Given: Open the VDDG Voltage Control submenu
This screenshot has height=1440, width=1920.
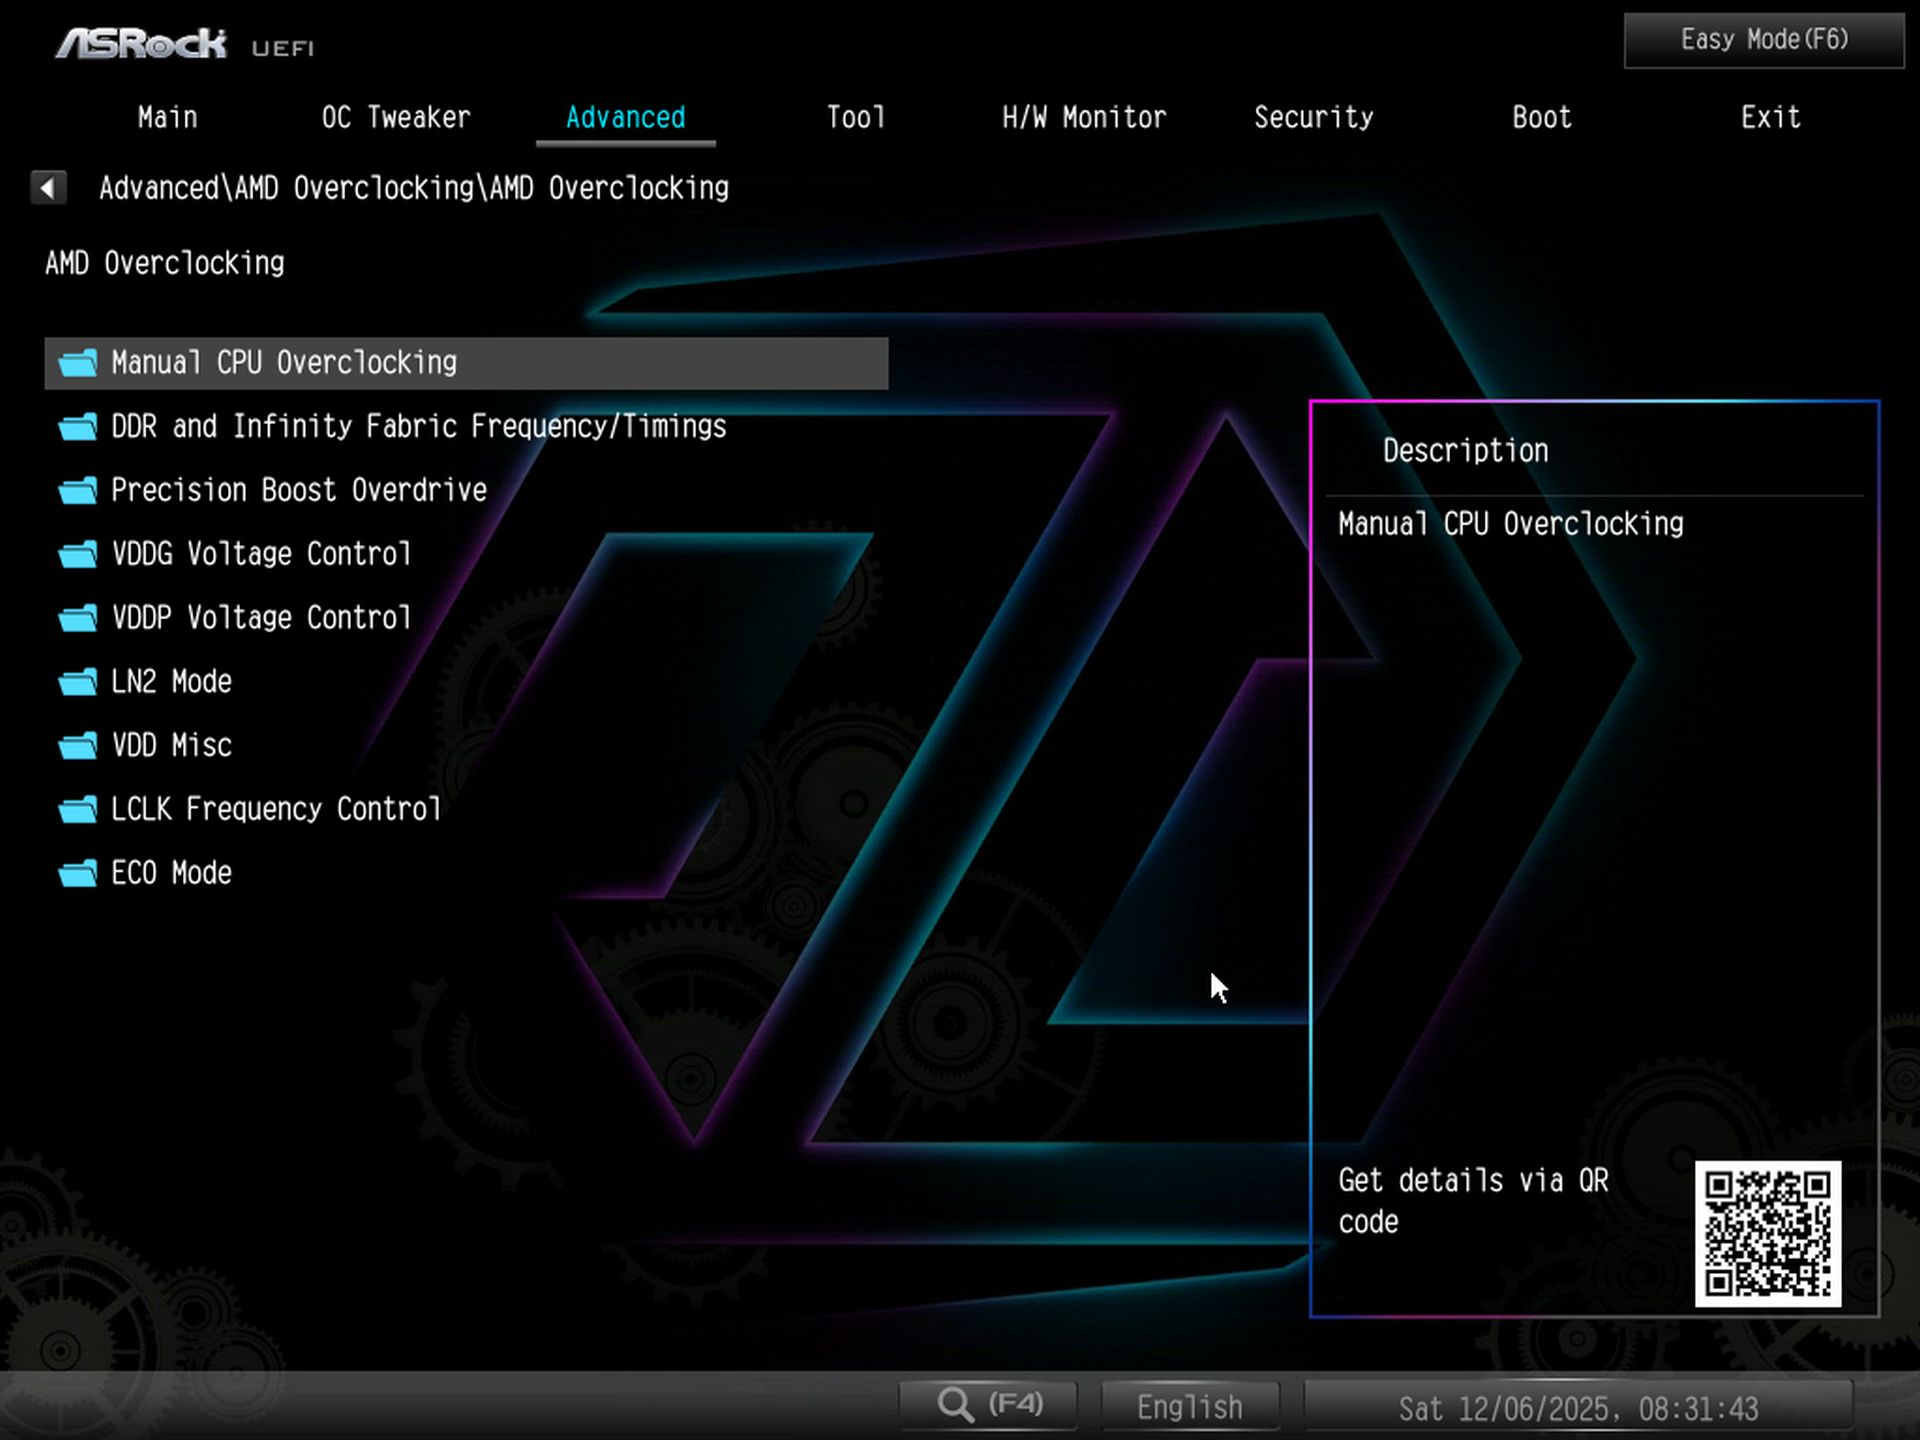Looking at the screenshot, I should (x=262, y=554).
